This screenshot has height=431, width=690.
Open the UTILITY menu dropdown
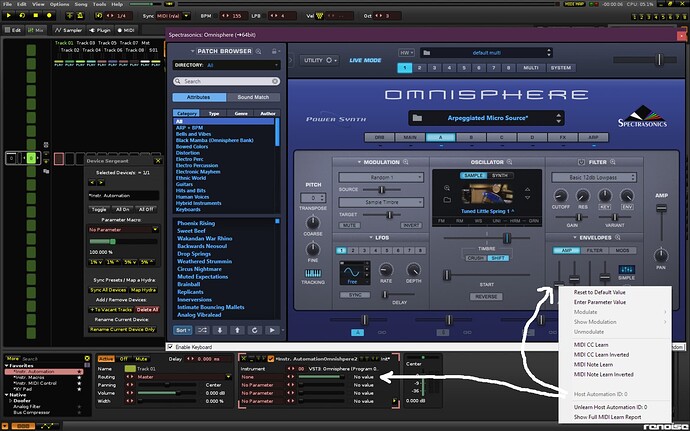(320, 60)
